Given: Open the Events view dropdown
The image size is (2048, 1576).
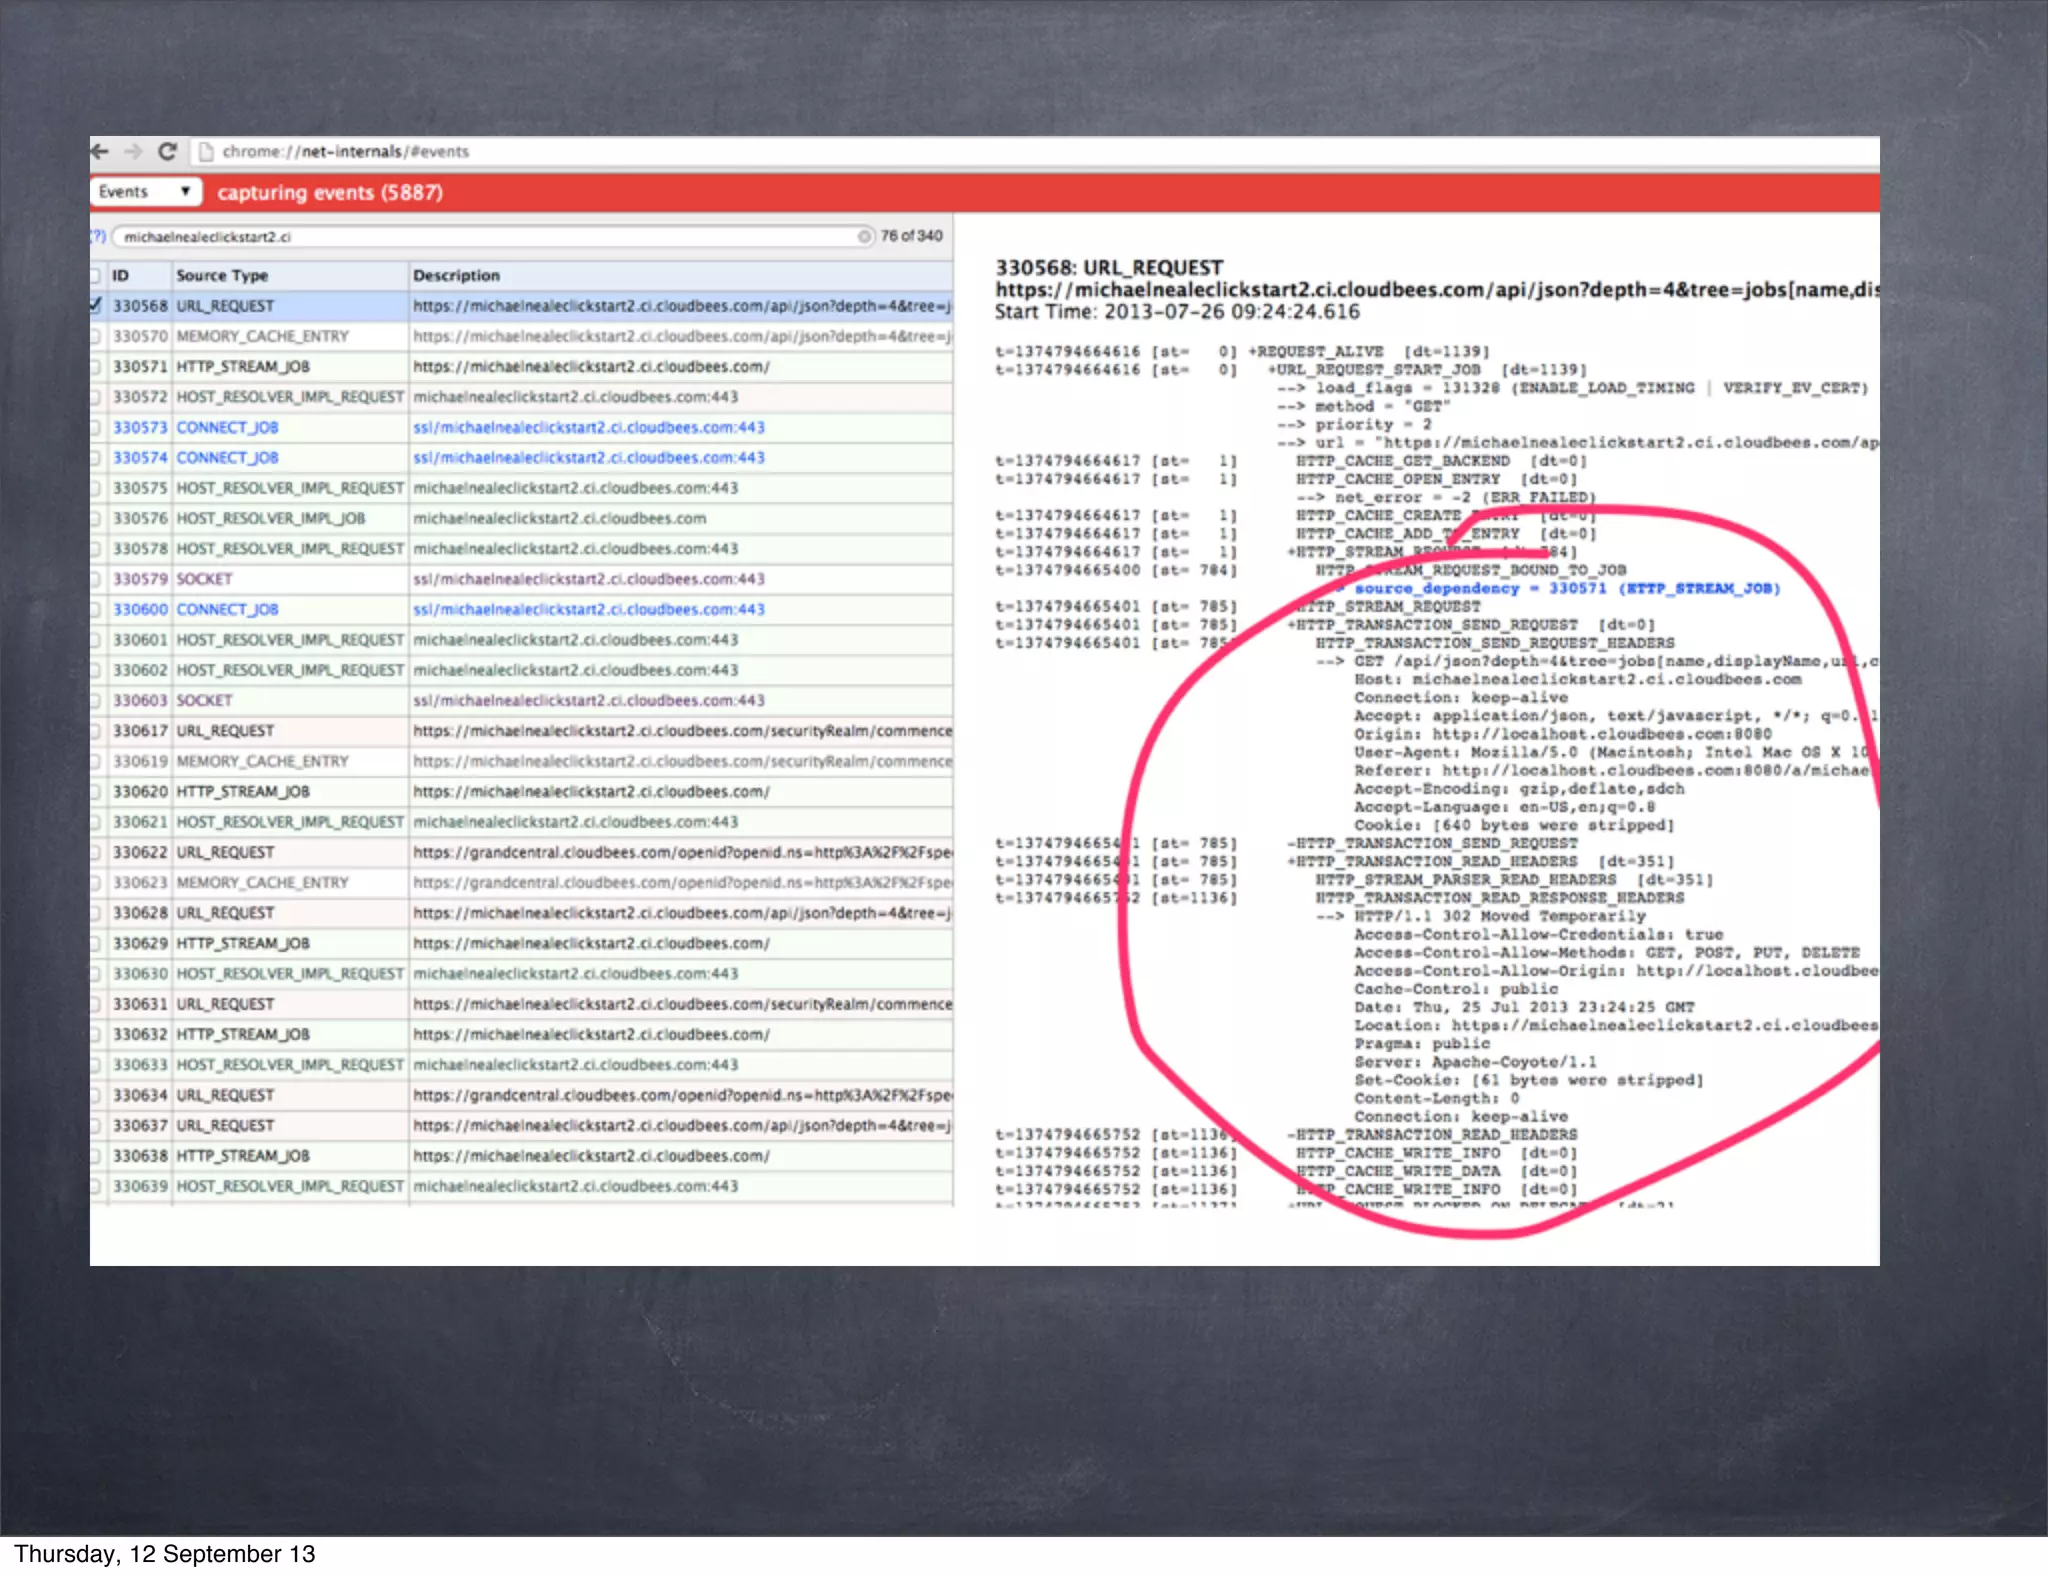Looking at the screenshot, I should coord(145,192).
